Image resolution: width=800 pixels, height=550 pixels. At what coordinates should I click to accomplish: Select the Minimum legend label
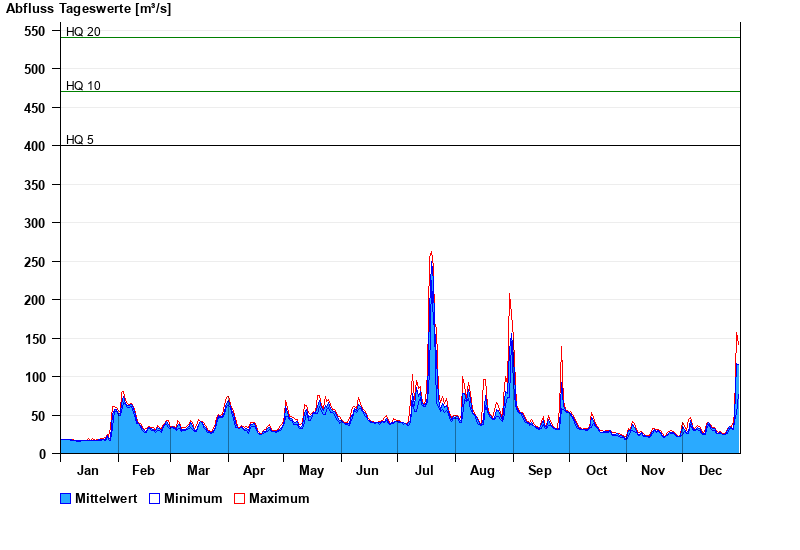(x=193, y=499)
